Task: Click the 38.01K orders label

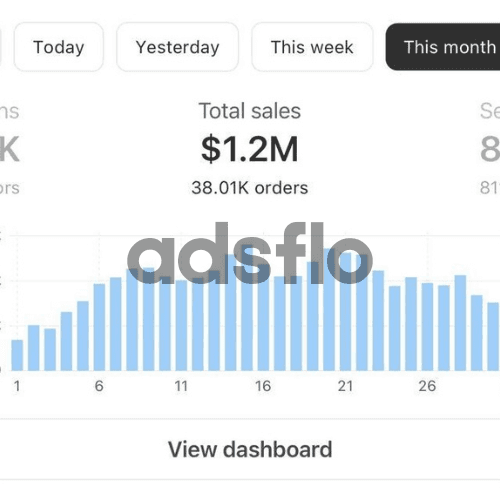Action: (250, 188)
